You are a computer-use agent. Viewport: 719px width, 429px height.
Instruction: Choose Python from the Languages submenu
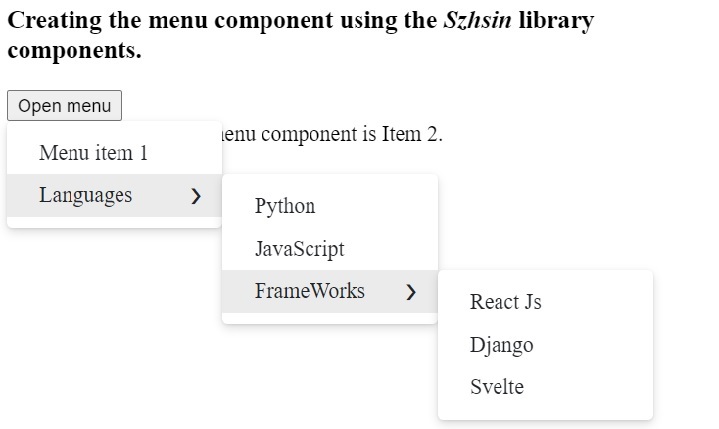coord(285,206)
